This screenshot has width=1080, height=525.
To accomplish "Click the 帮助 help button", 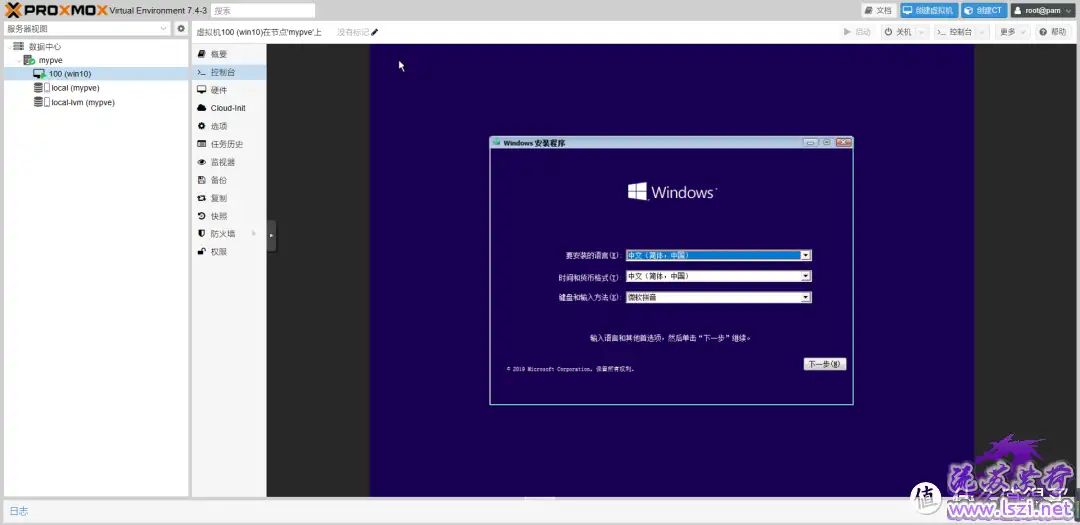I will tap(1053, 32).
